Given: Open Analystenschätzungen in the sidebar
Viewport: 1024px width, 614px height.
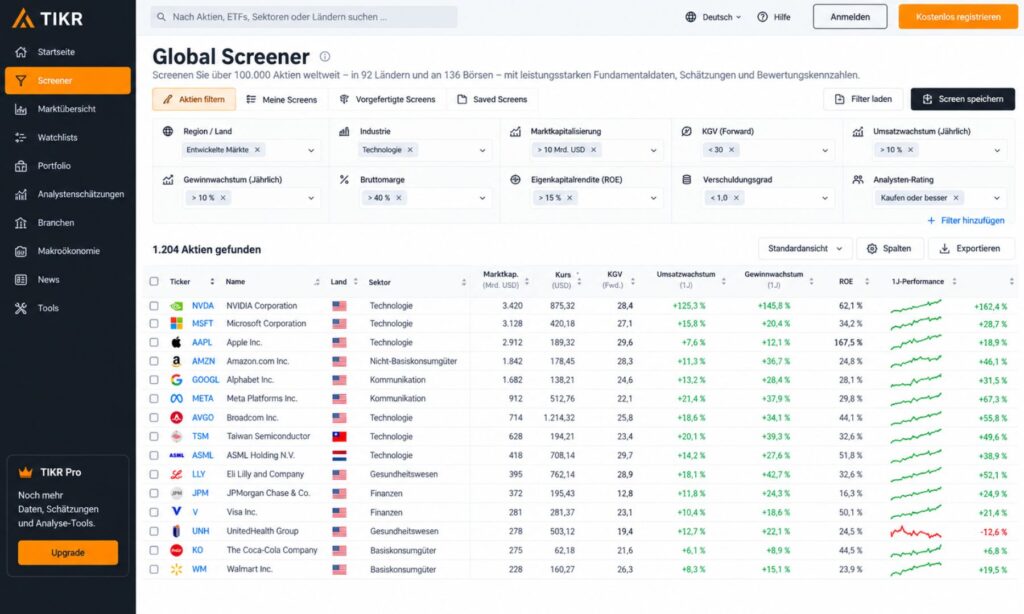Looking at the screenshot, I should tap(81, 194).
